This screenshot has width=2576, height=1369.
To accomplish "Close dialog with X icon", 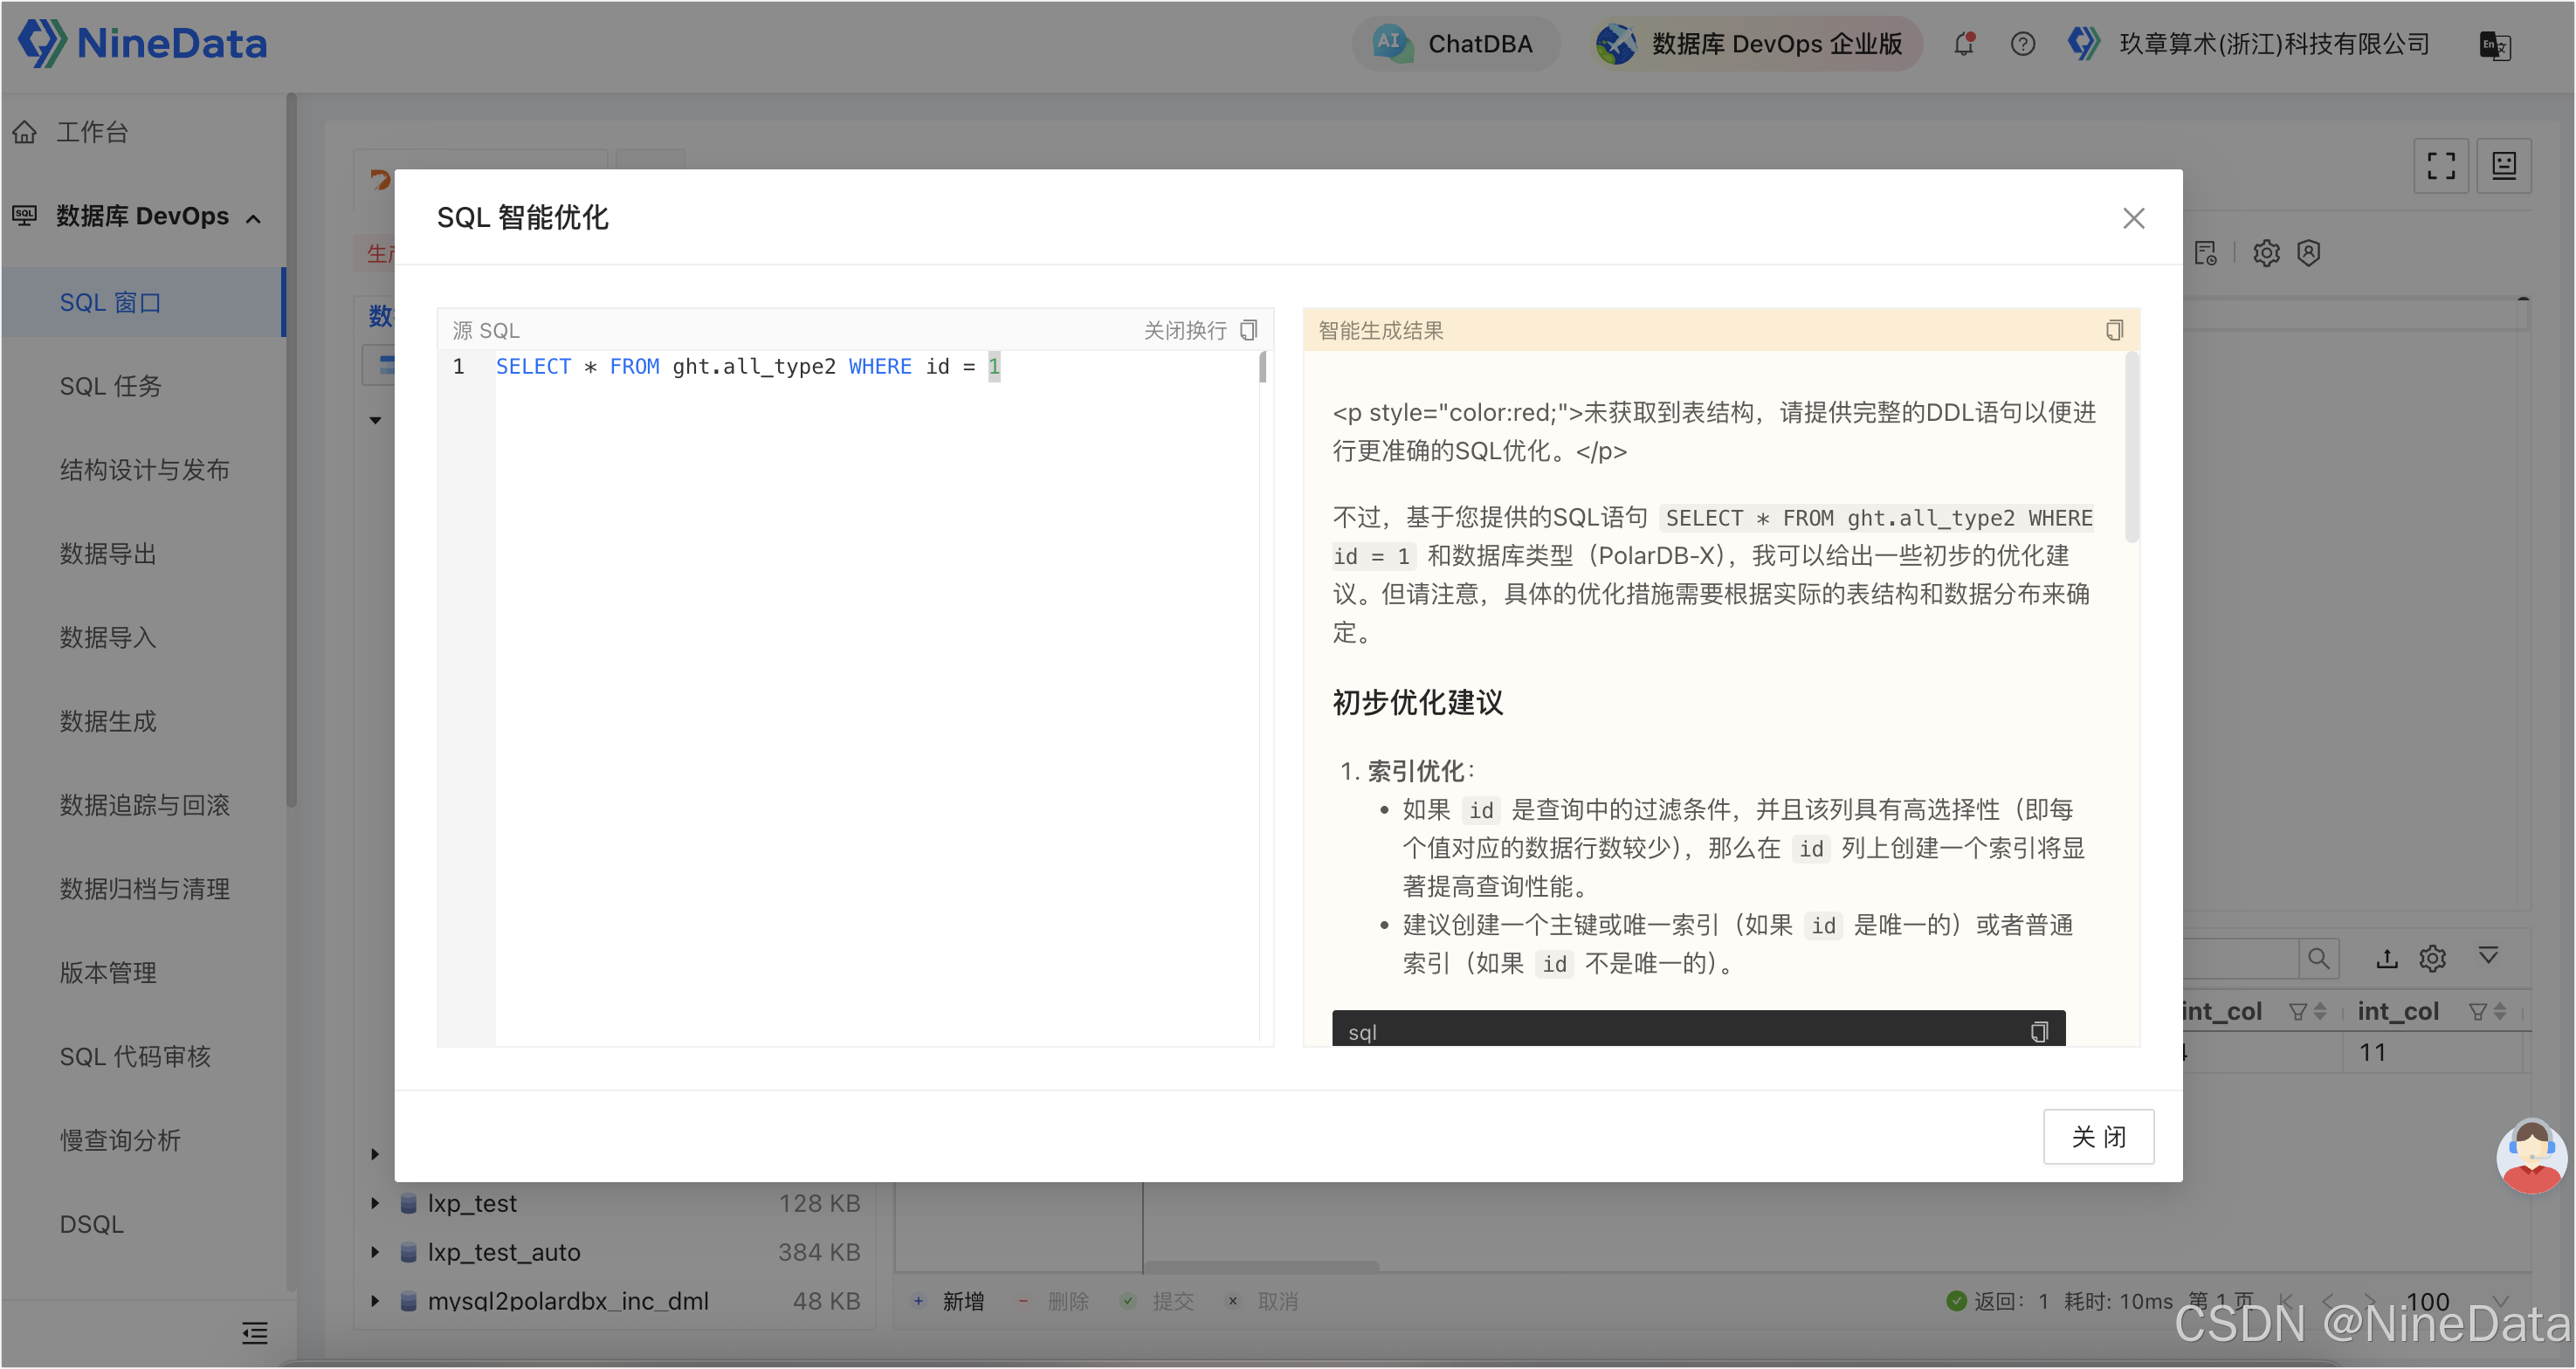I will 2133,218.
